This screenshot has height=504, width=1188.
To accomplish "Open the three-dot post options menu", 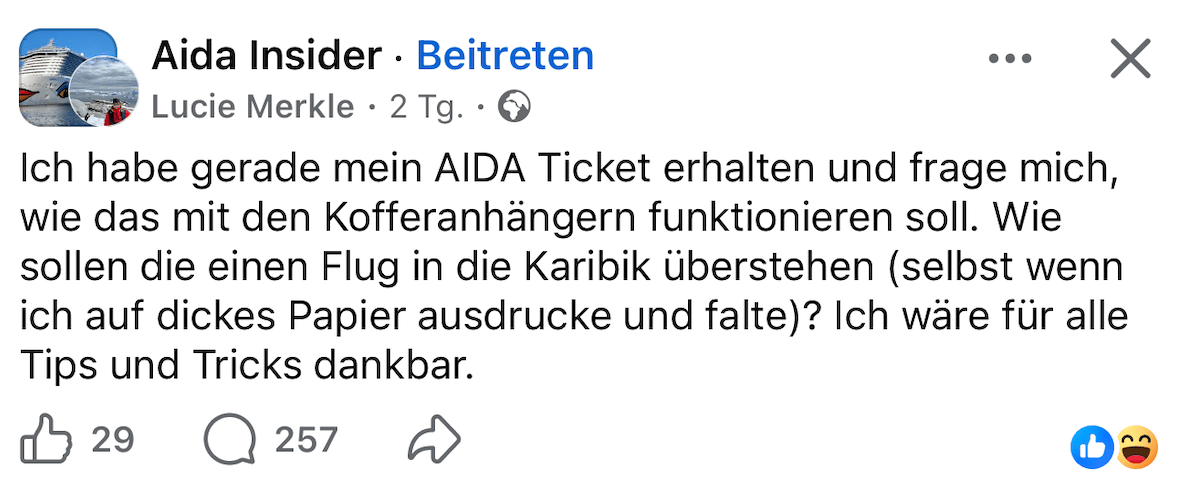I will (x=1009, y=59).
